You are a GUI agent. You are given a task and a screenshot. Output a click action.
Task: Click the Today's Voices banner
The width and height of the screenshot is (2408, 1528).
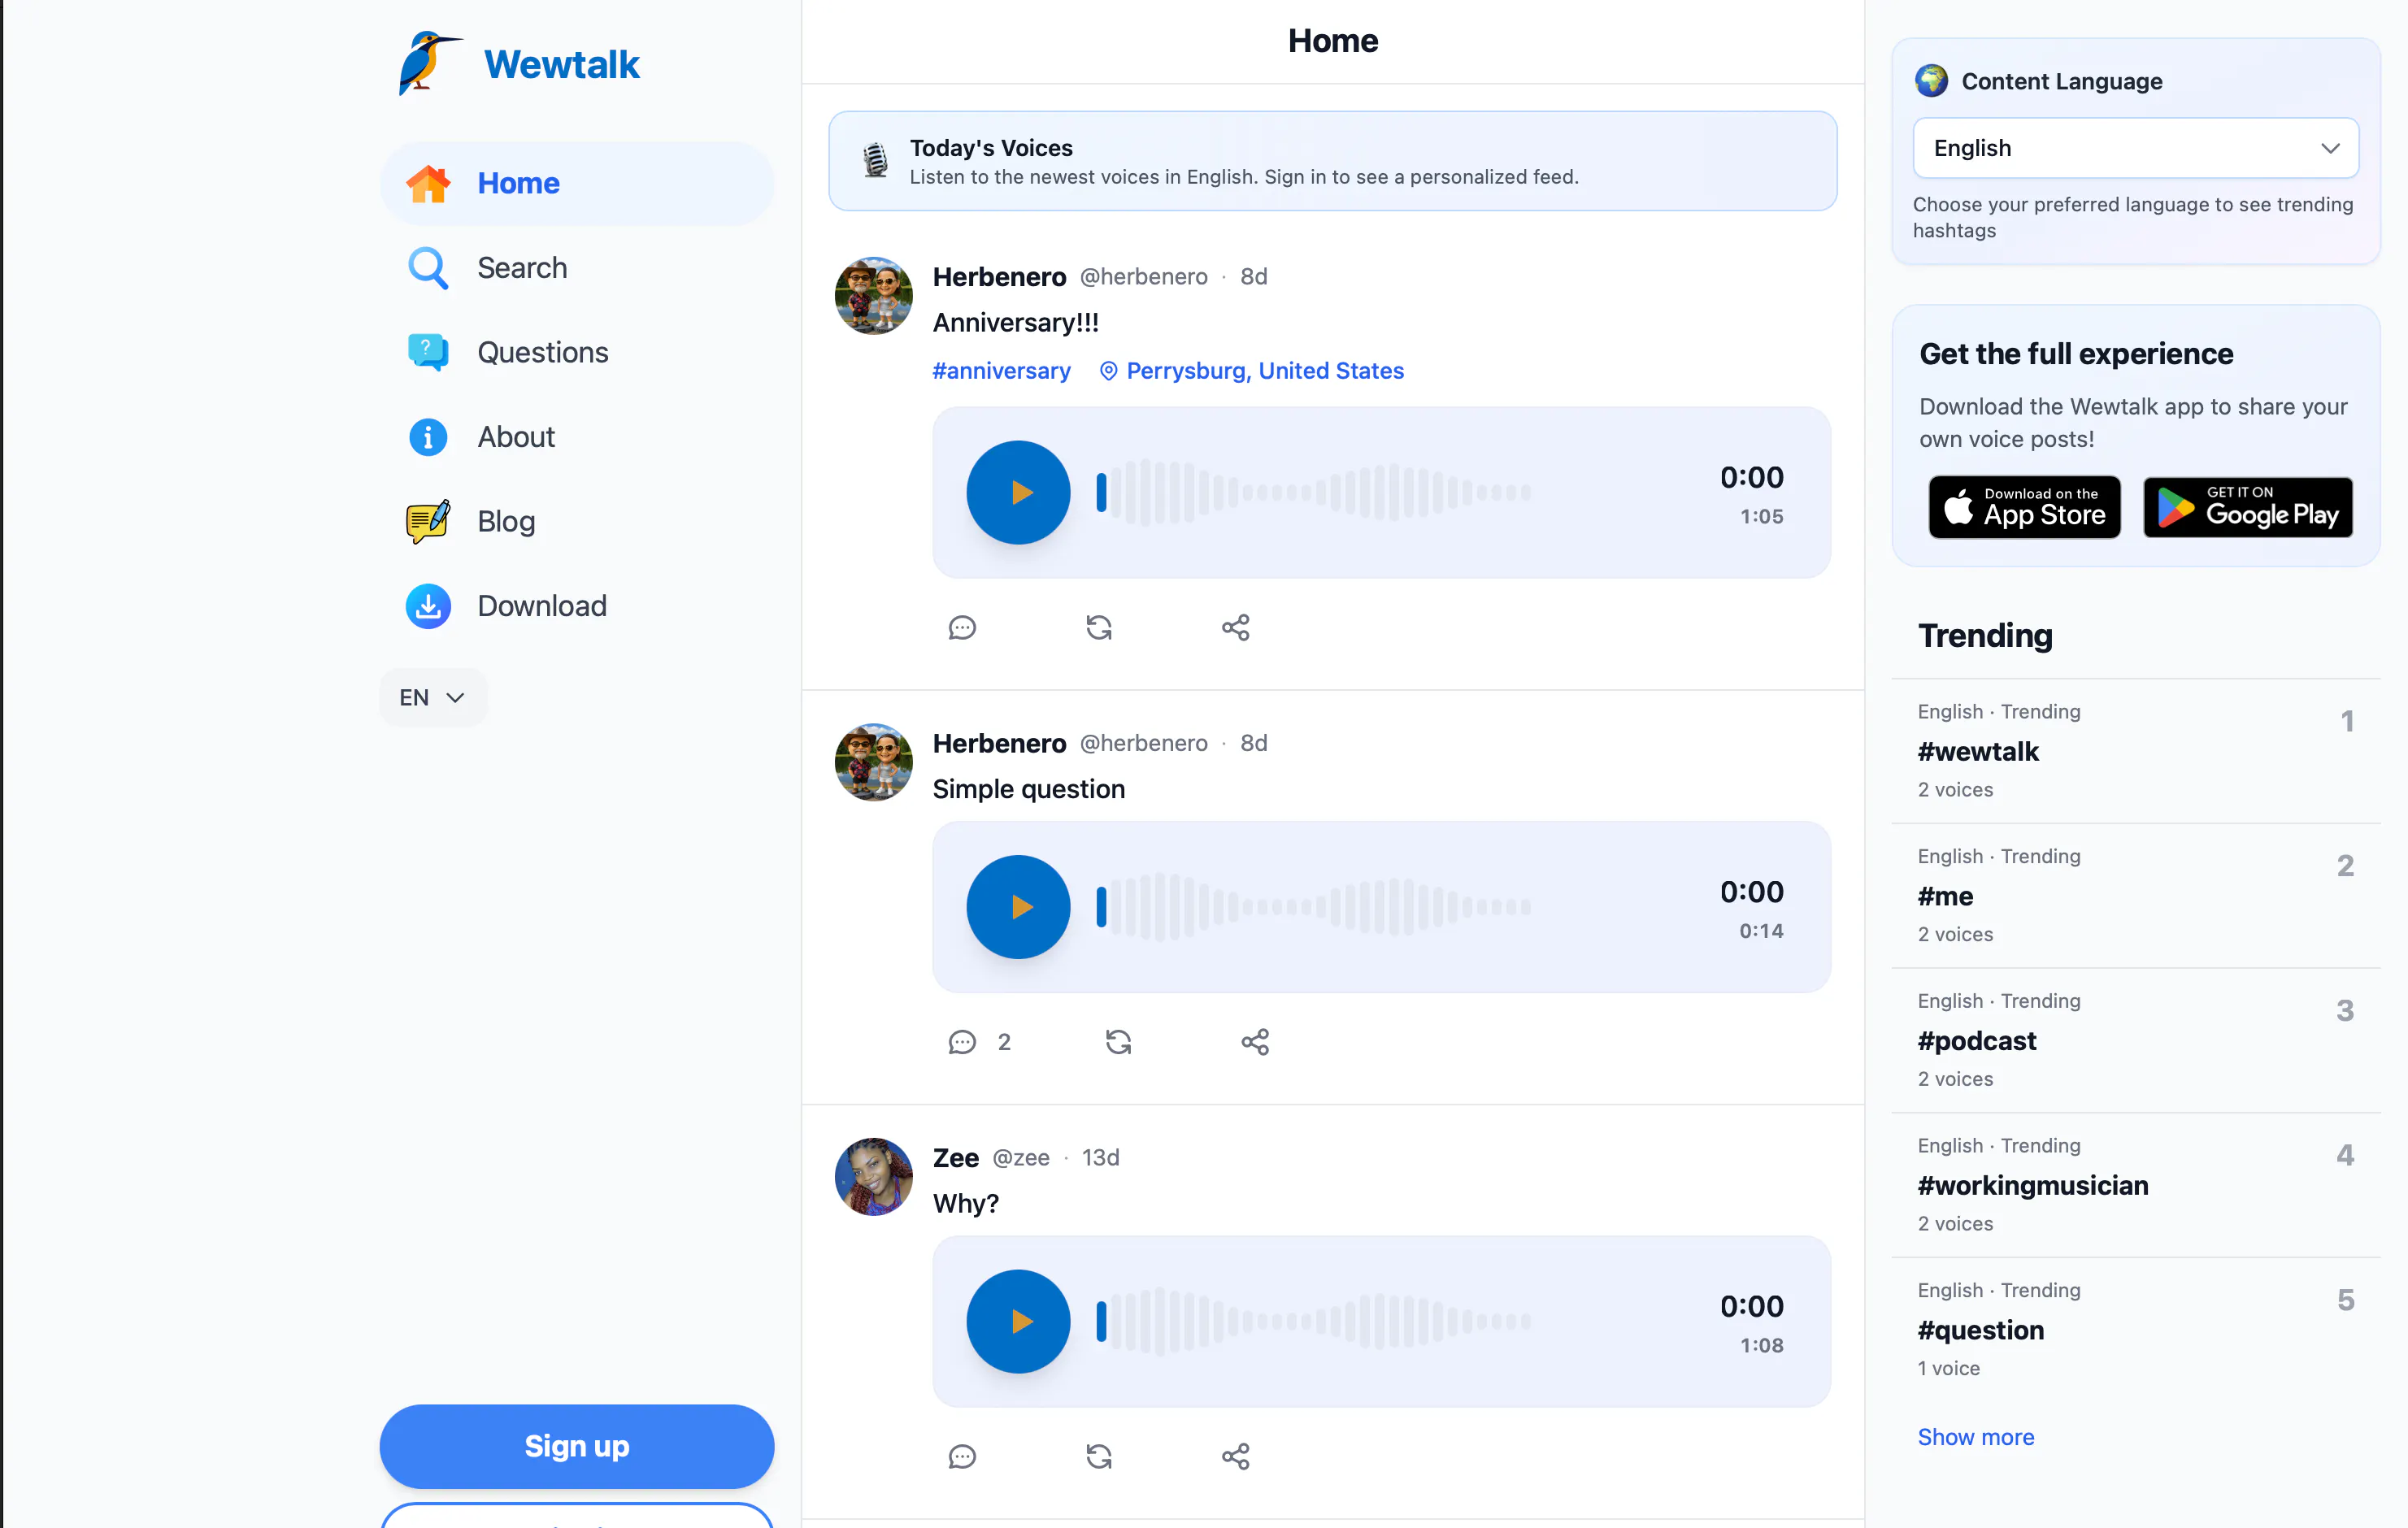(1332, 161)
